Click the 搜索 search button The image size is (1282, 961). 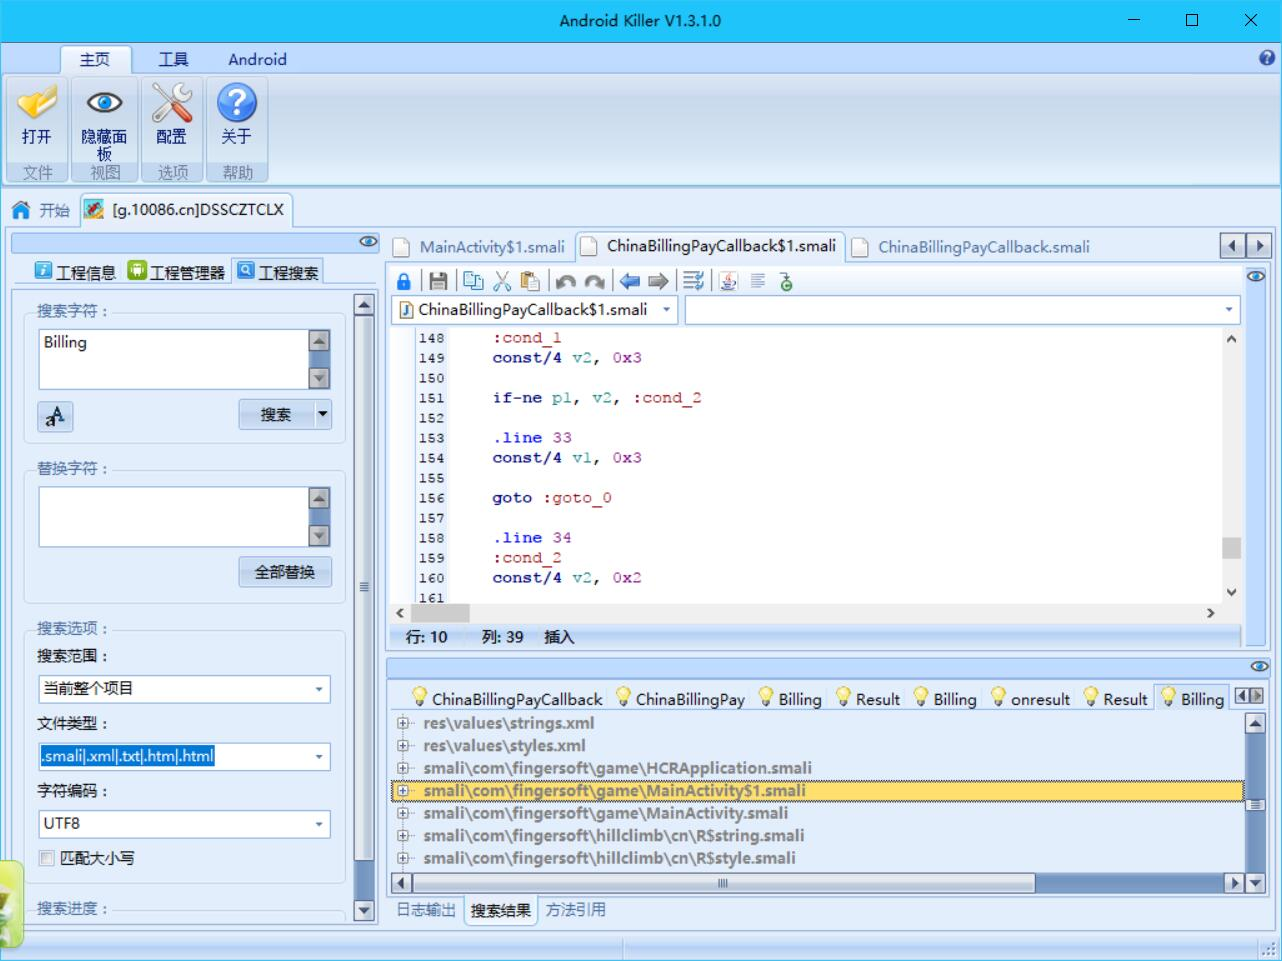tap(275, 414)
